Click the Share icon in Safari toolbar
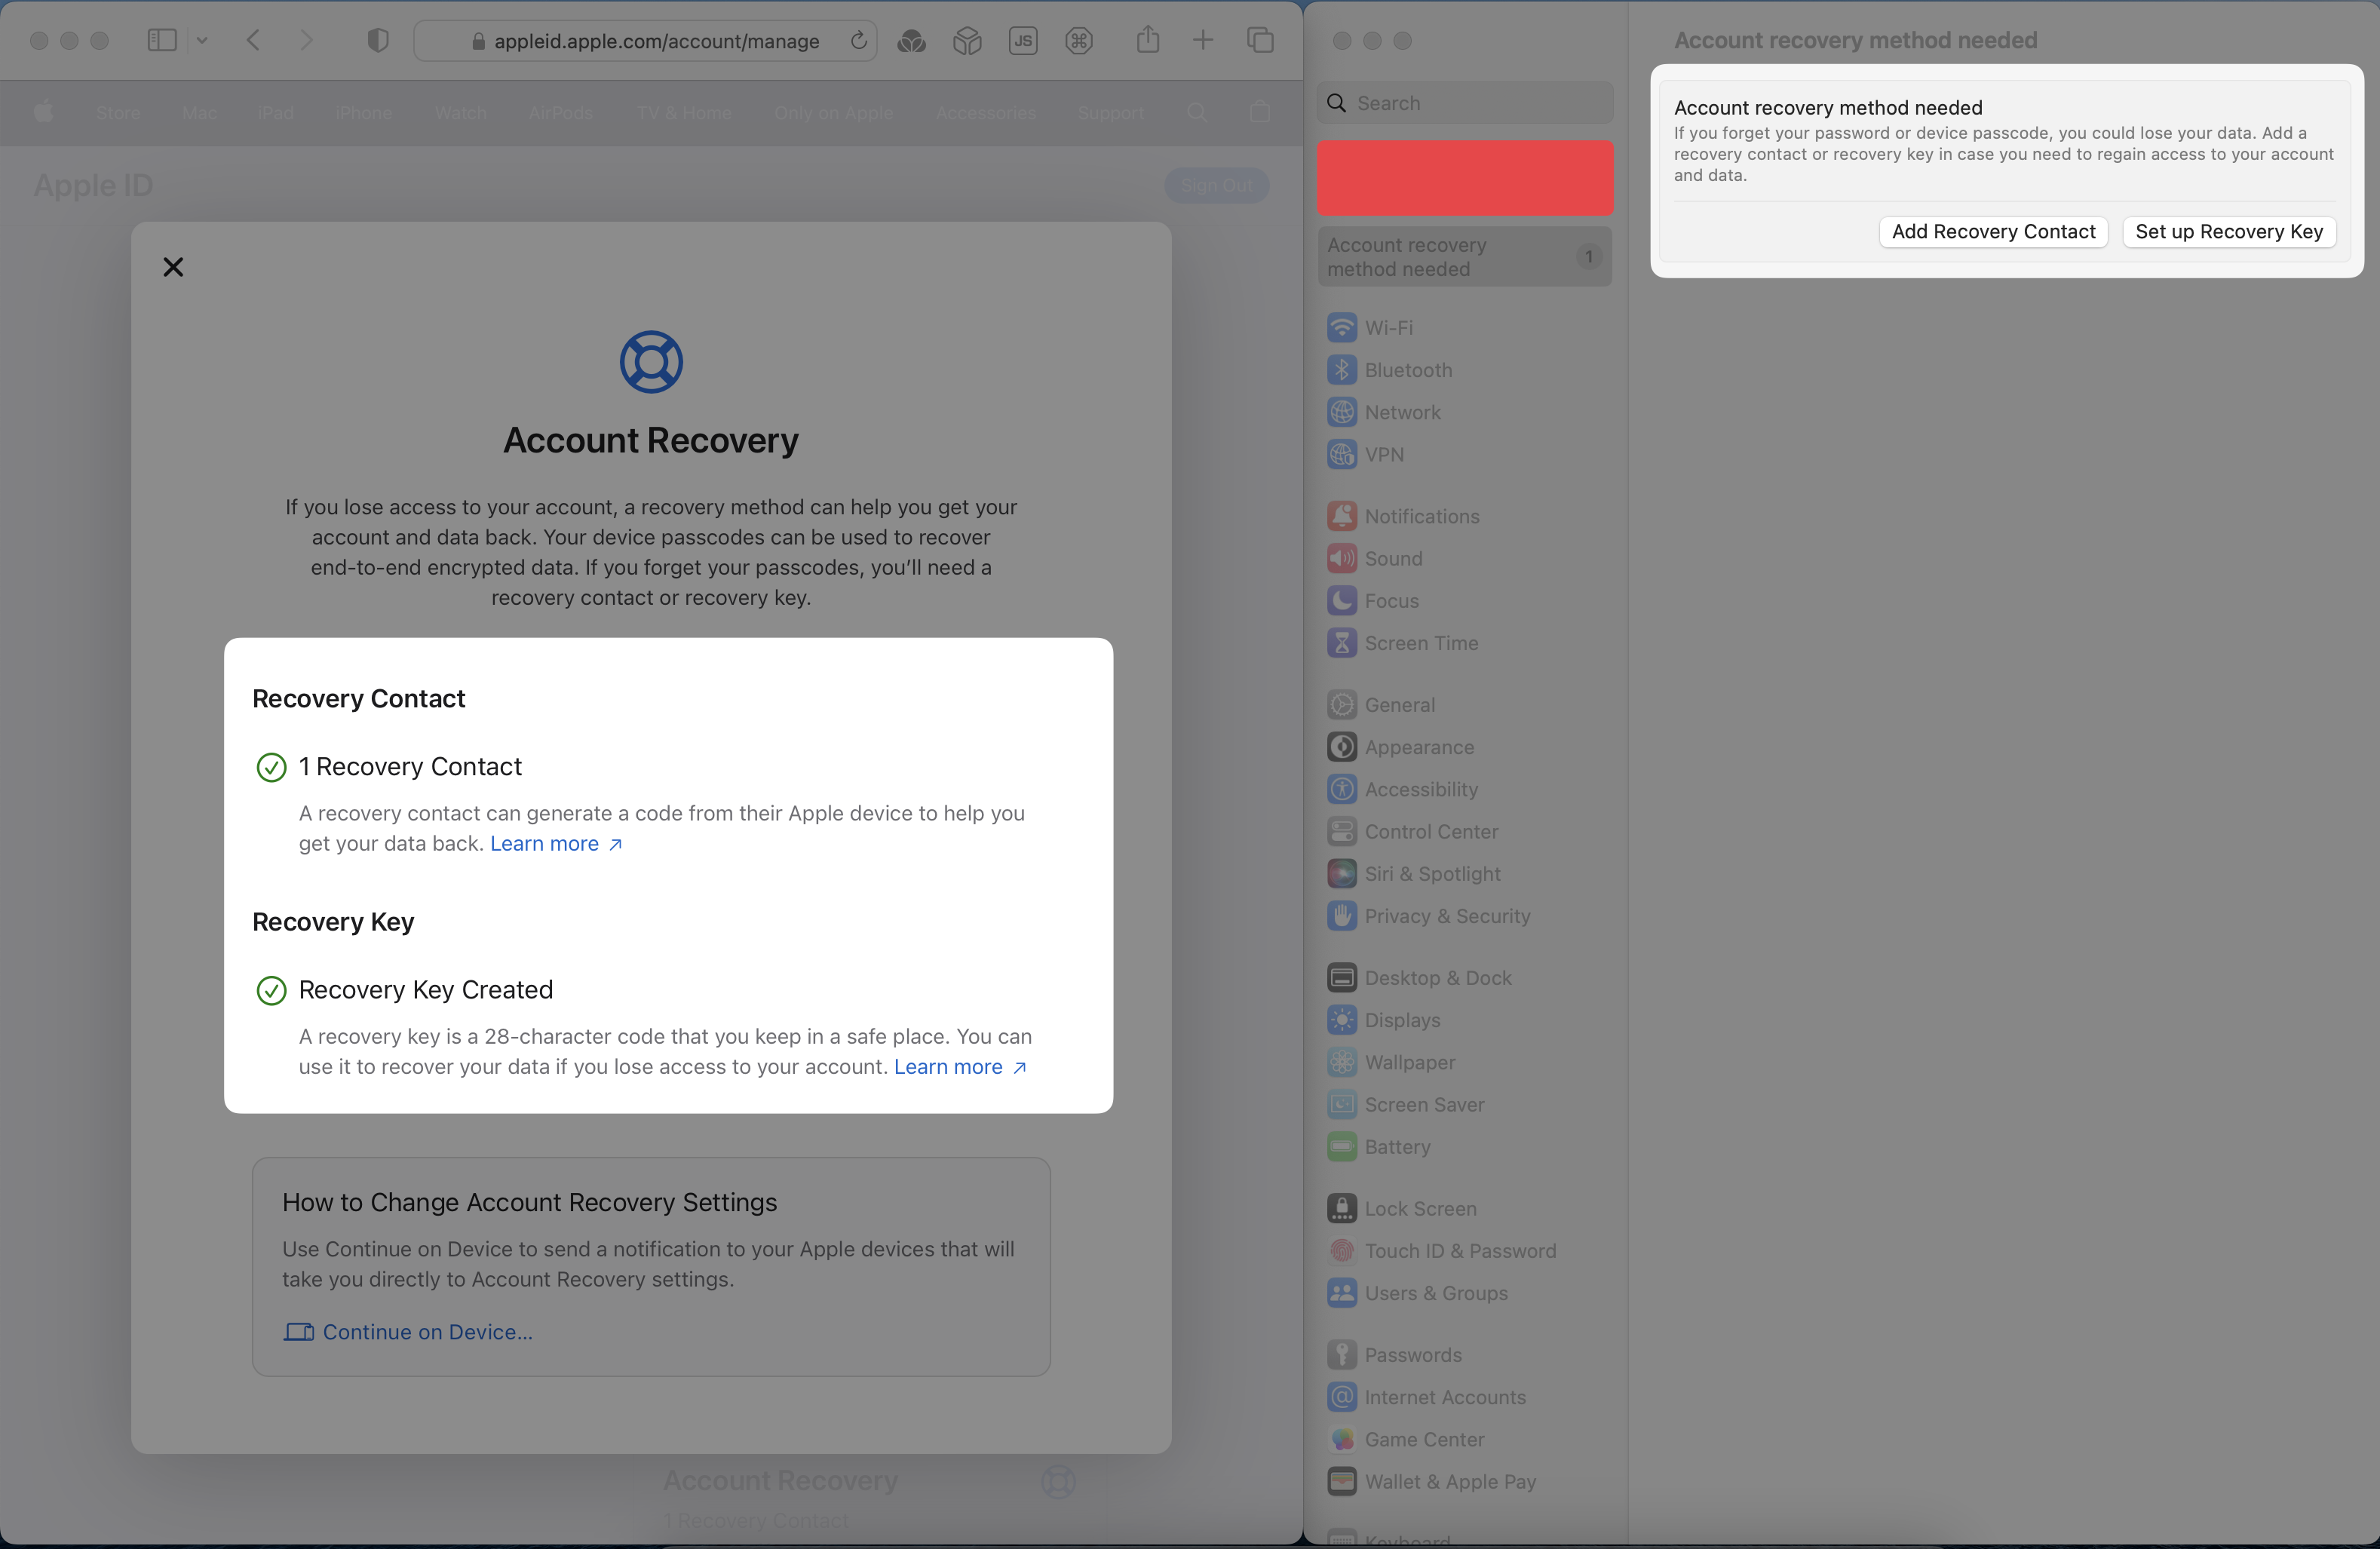This screenshot has height=1549, width=2380. pyautogui.click(x=1147, y=40)
